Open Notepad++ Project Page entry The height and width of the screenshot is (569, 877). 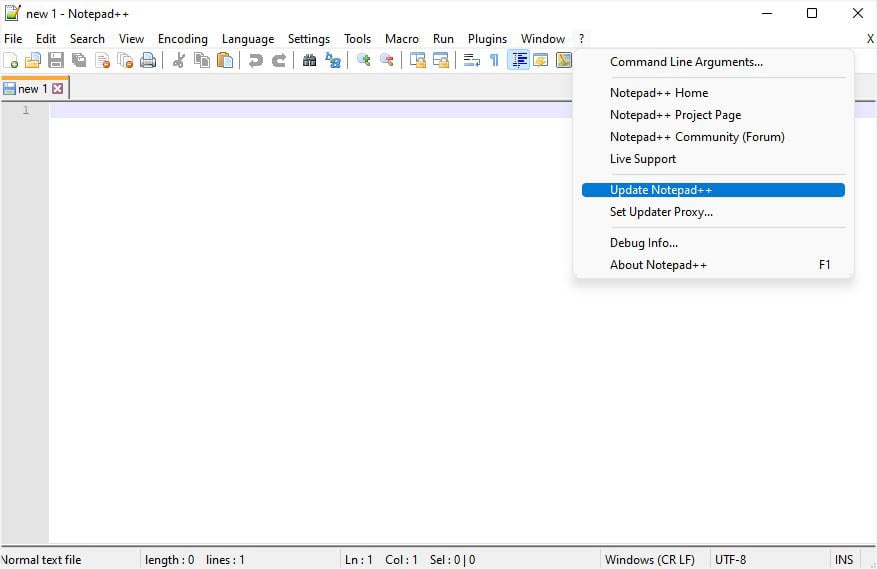click(713, 115)
